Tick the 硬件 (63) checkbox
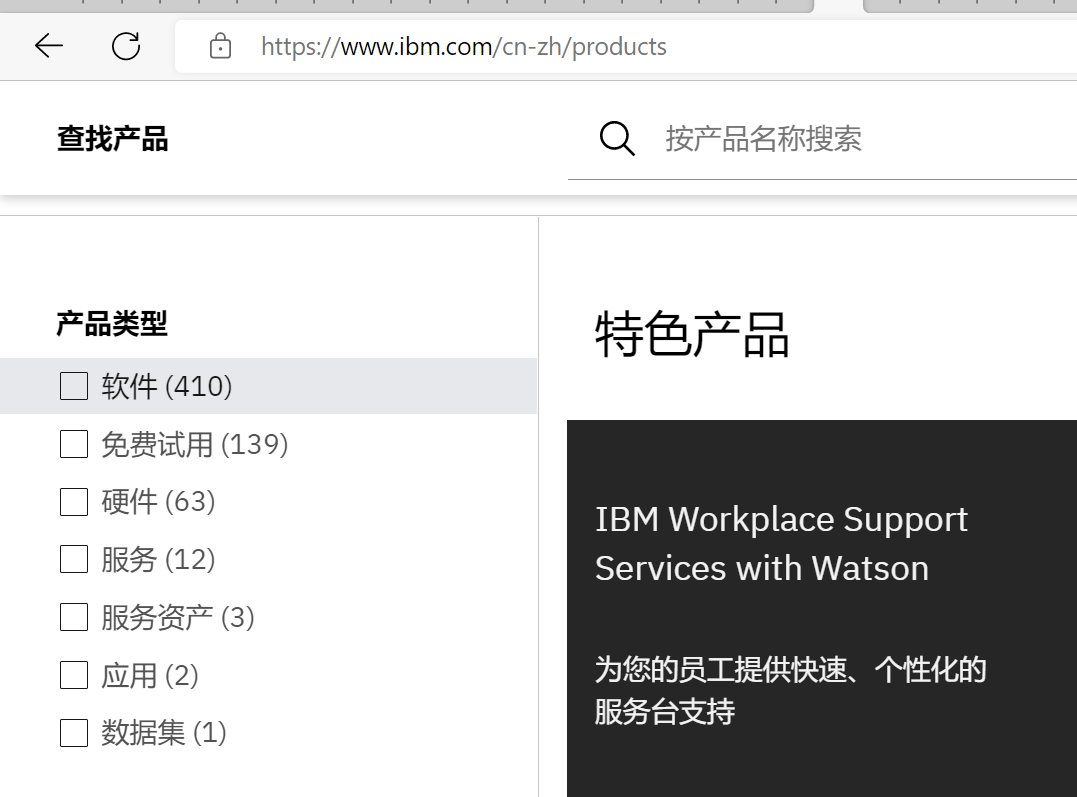 (x=74, y=502)
